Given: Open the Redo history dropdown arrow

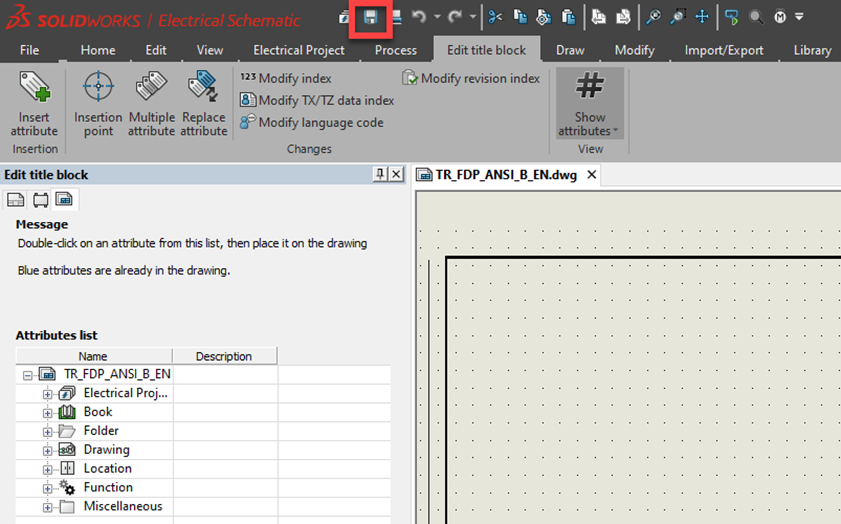Looking at the screenshot, I should (473, 17).
